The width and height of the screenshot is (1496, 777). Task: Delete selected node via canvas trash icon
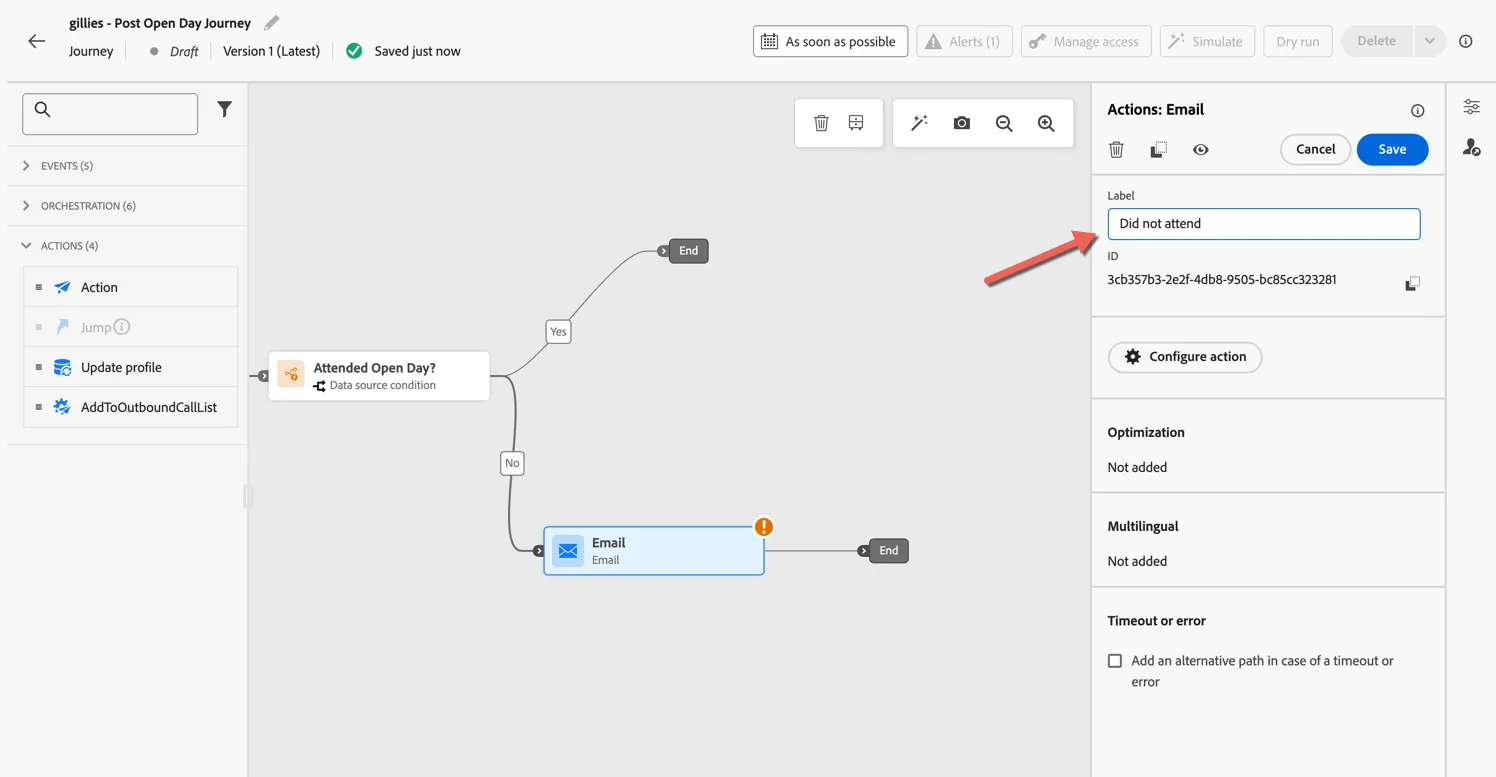[x=821, y=123]
